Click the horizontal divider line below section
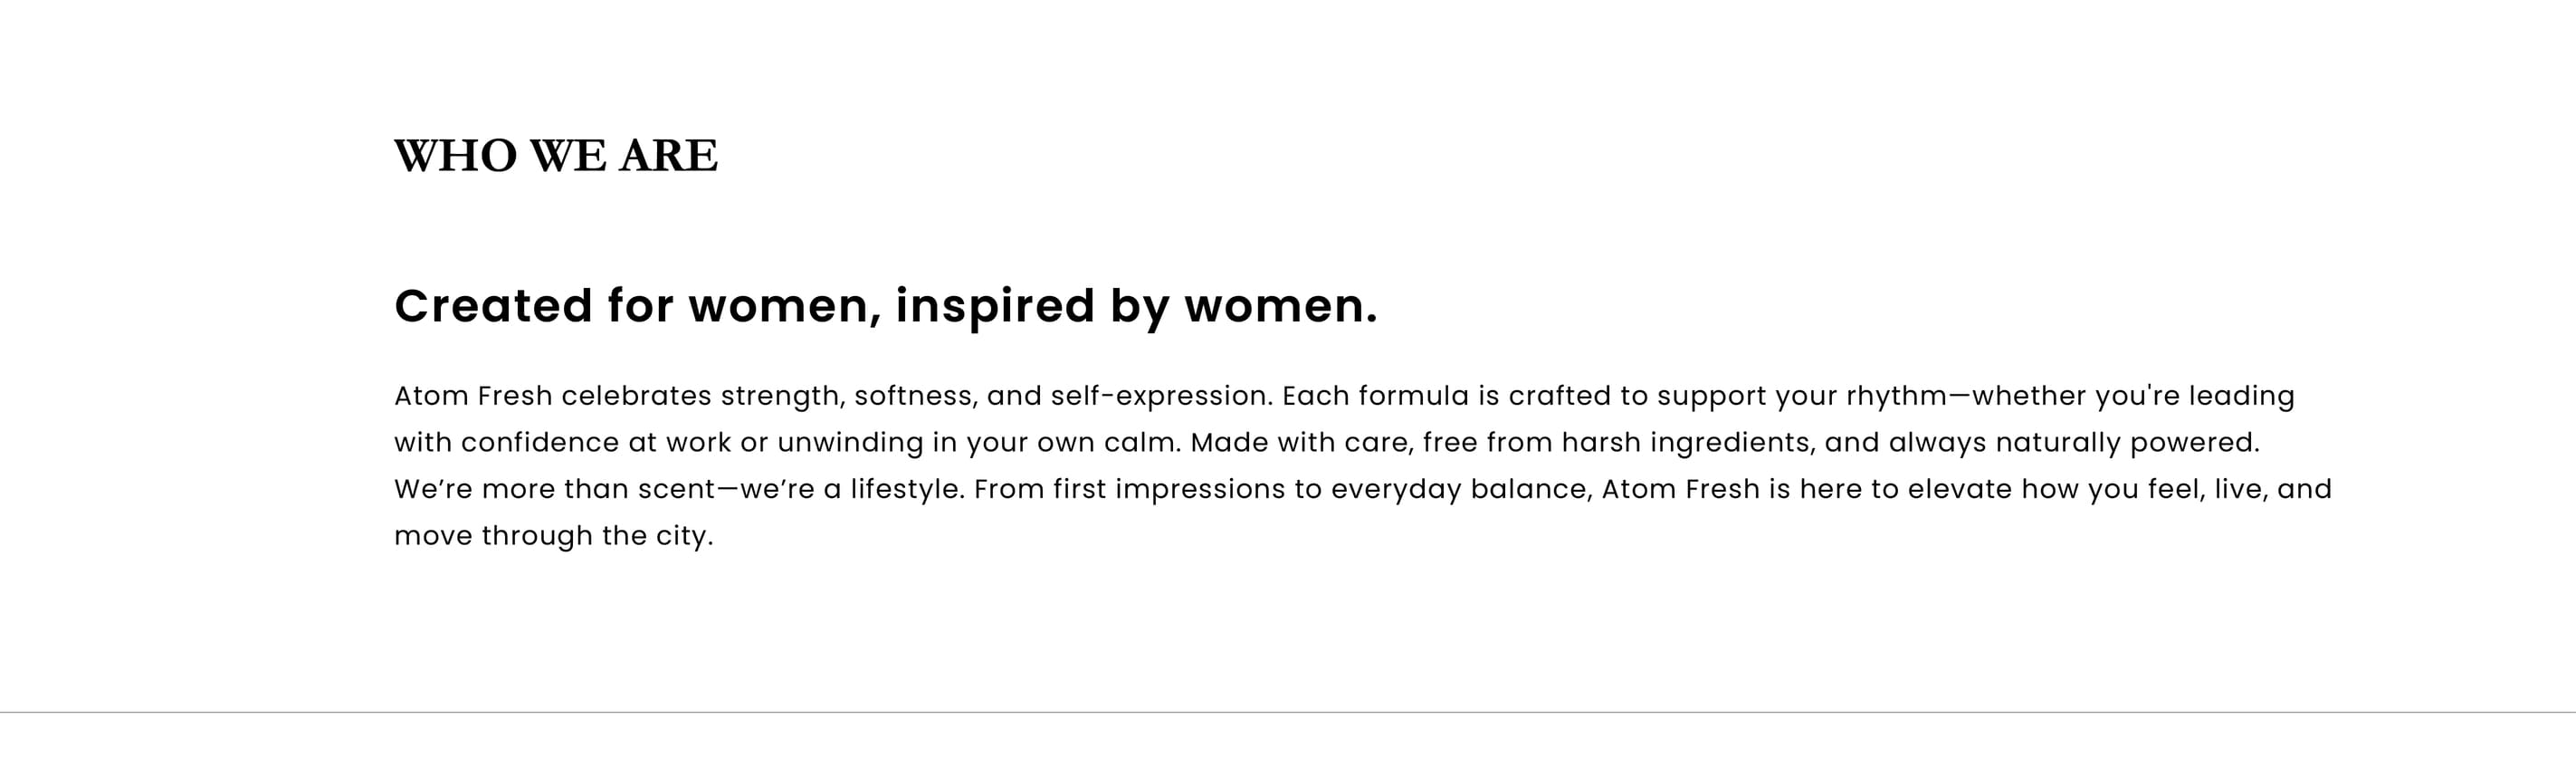The width and height of the screenshot is (2576, 757). point(1288,712)
